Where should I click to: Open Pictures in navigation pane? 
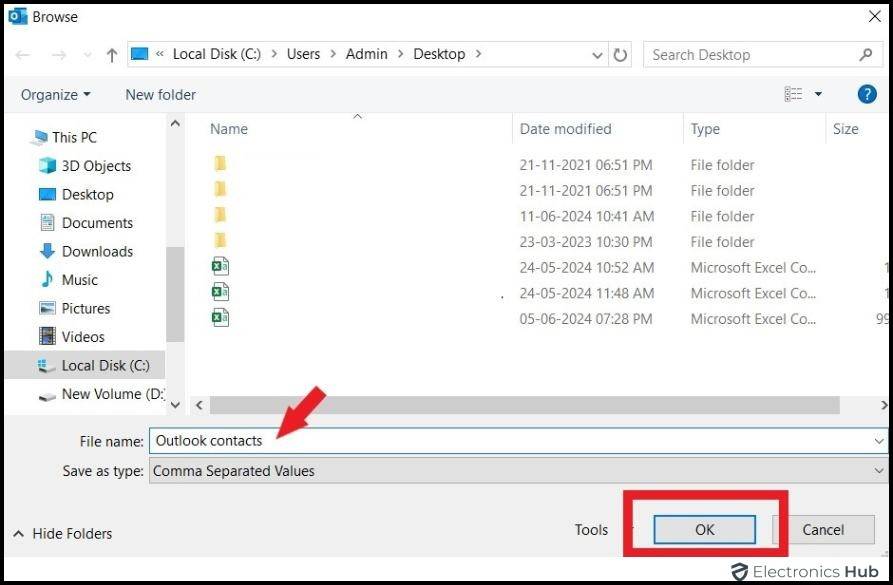pos(85,308)
